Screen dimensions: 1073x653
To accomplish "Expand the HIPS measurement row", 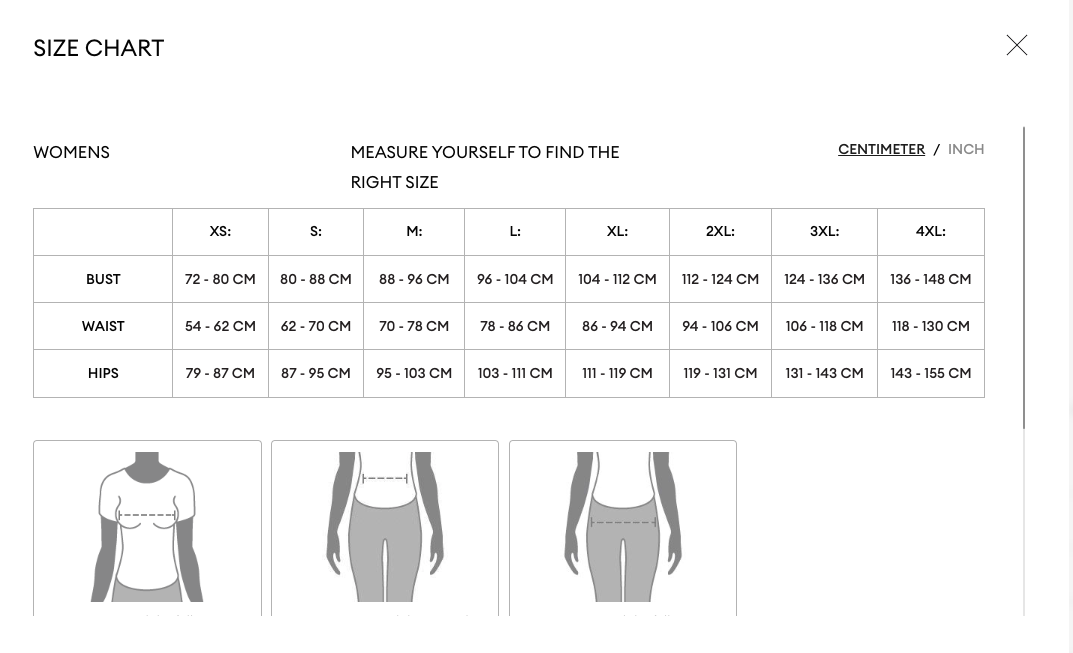I will click(x=103, y=373).
